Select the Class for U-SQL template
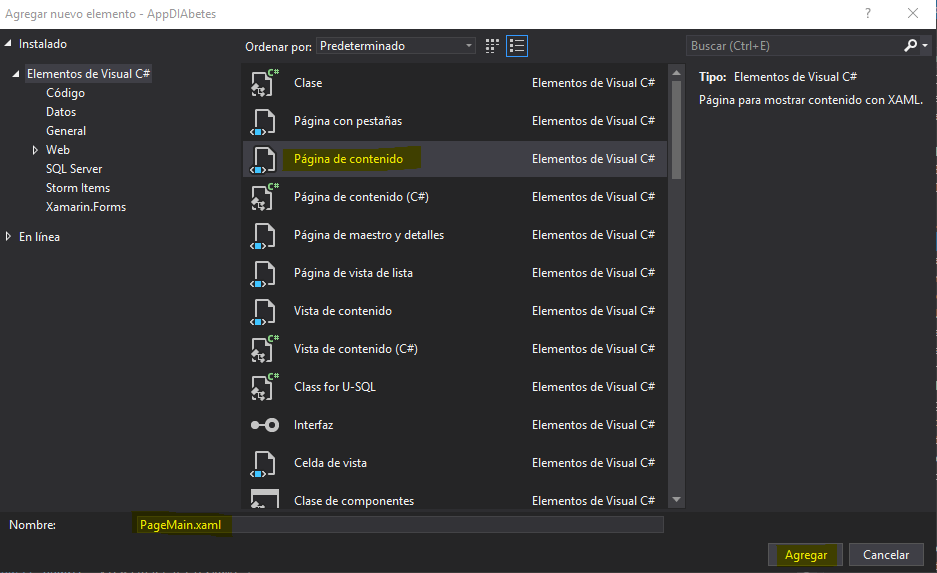Viewport: 937px width, 573px height. pos(335,387)
